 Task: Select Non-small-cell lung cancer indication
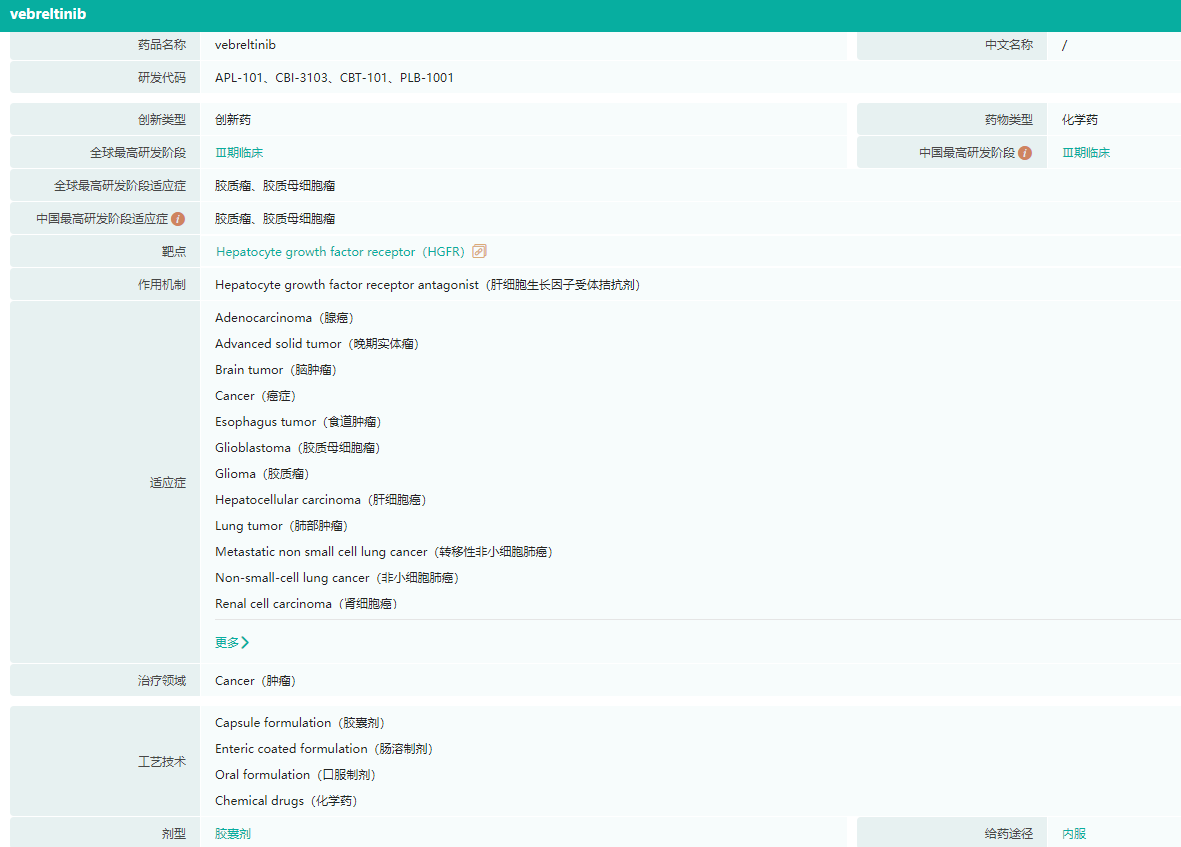337,577
